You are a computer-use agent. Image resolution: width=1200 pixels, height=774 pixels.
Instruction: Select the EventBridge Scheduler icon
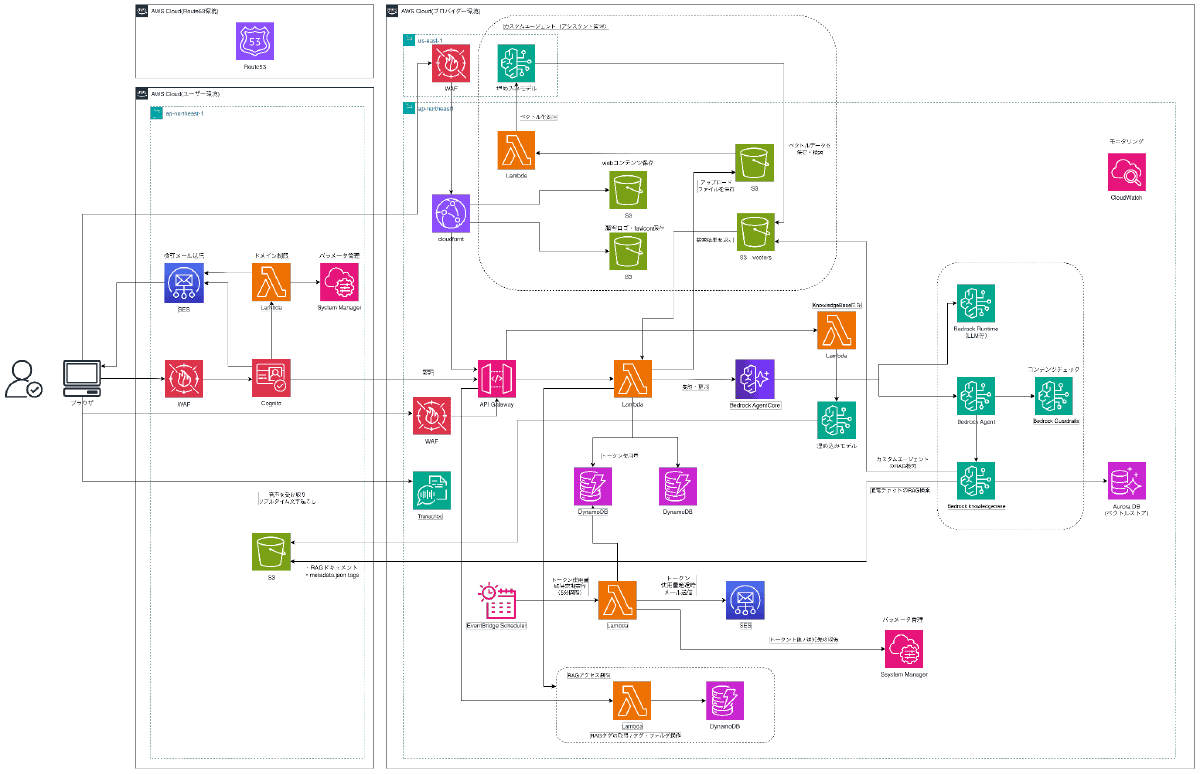click(x=497, y=600)
